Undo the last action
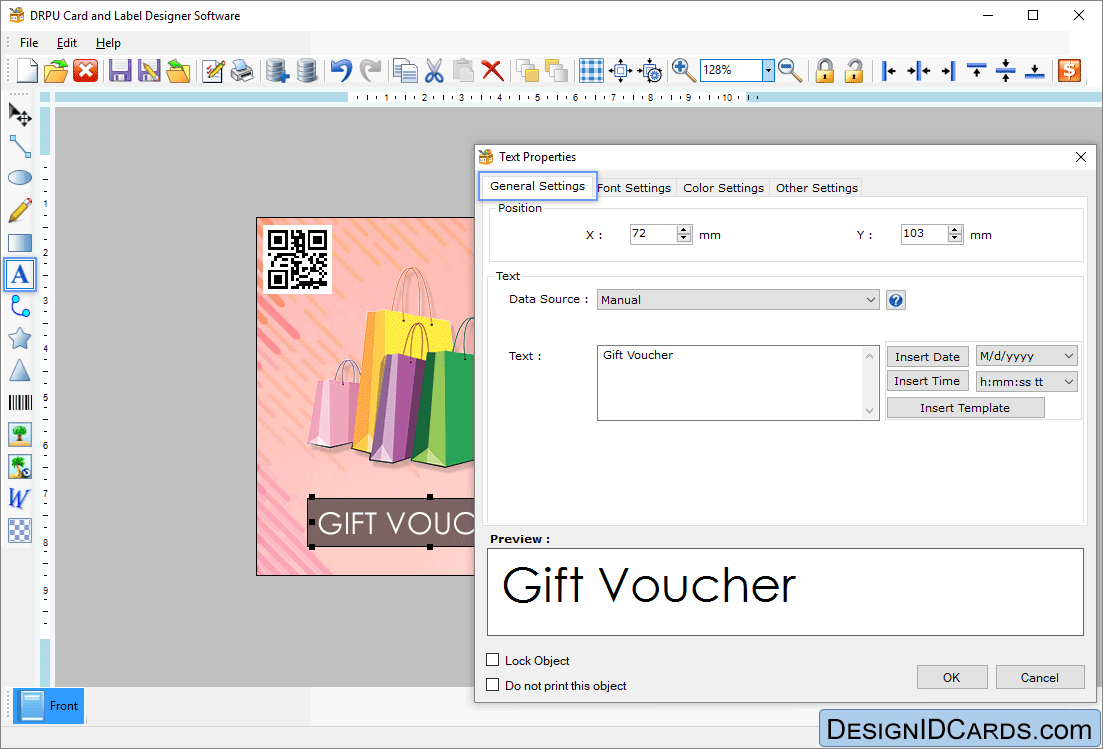This screenshot has height=749, width=1103. (x=342, y=70)
